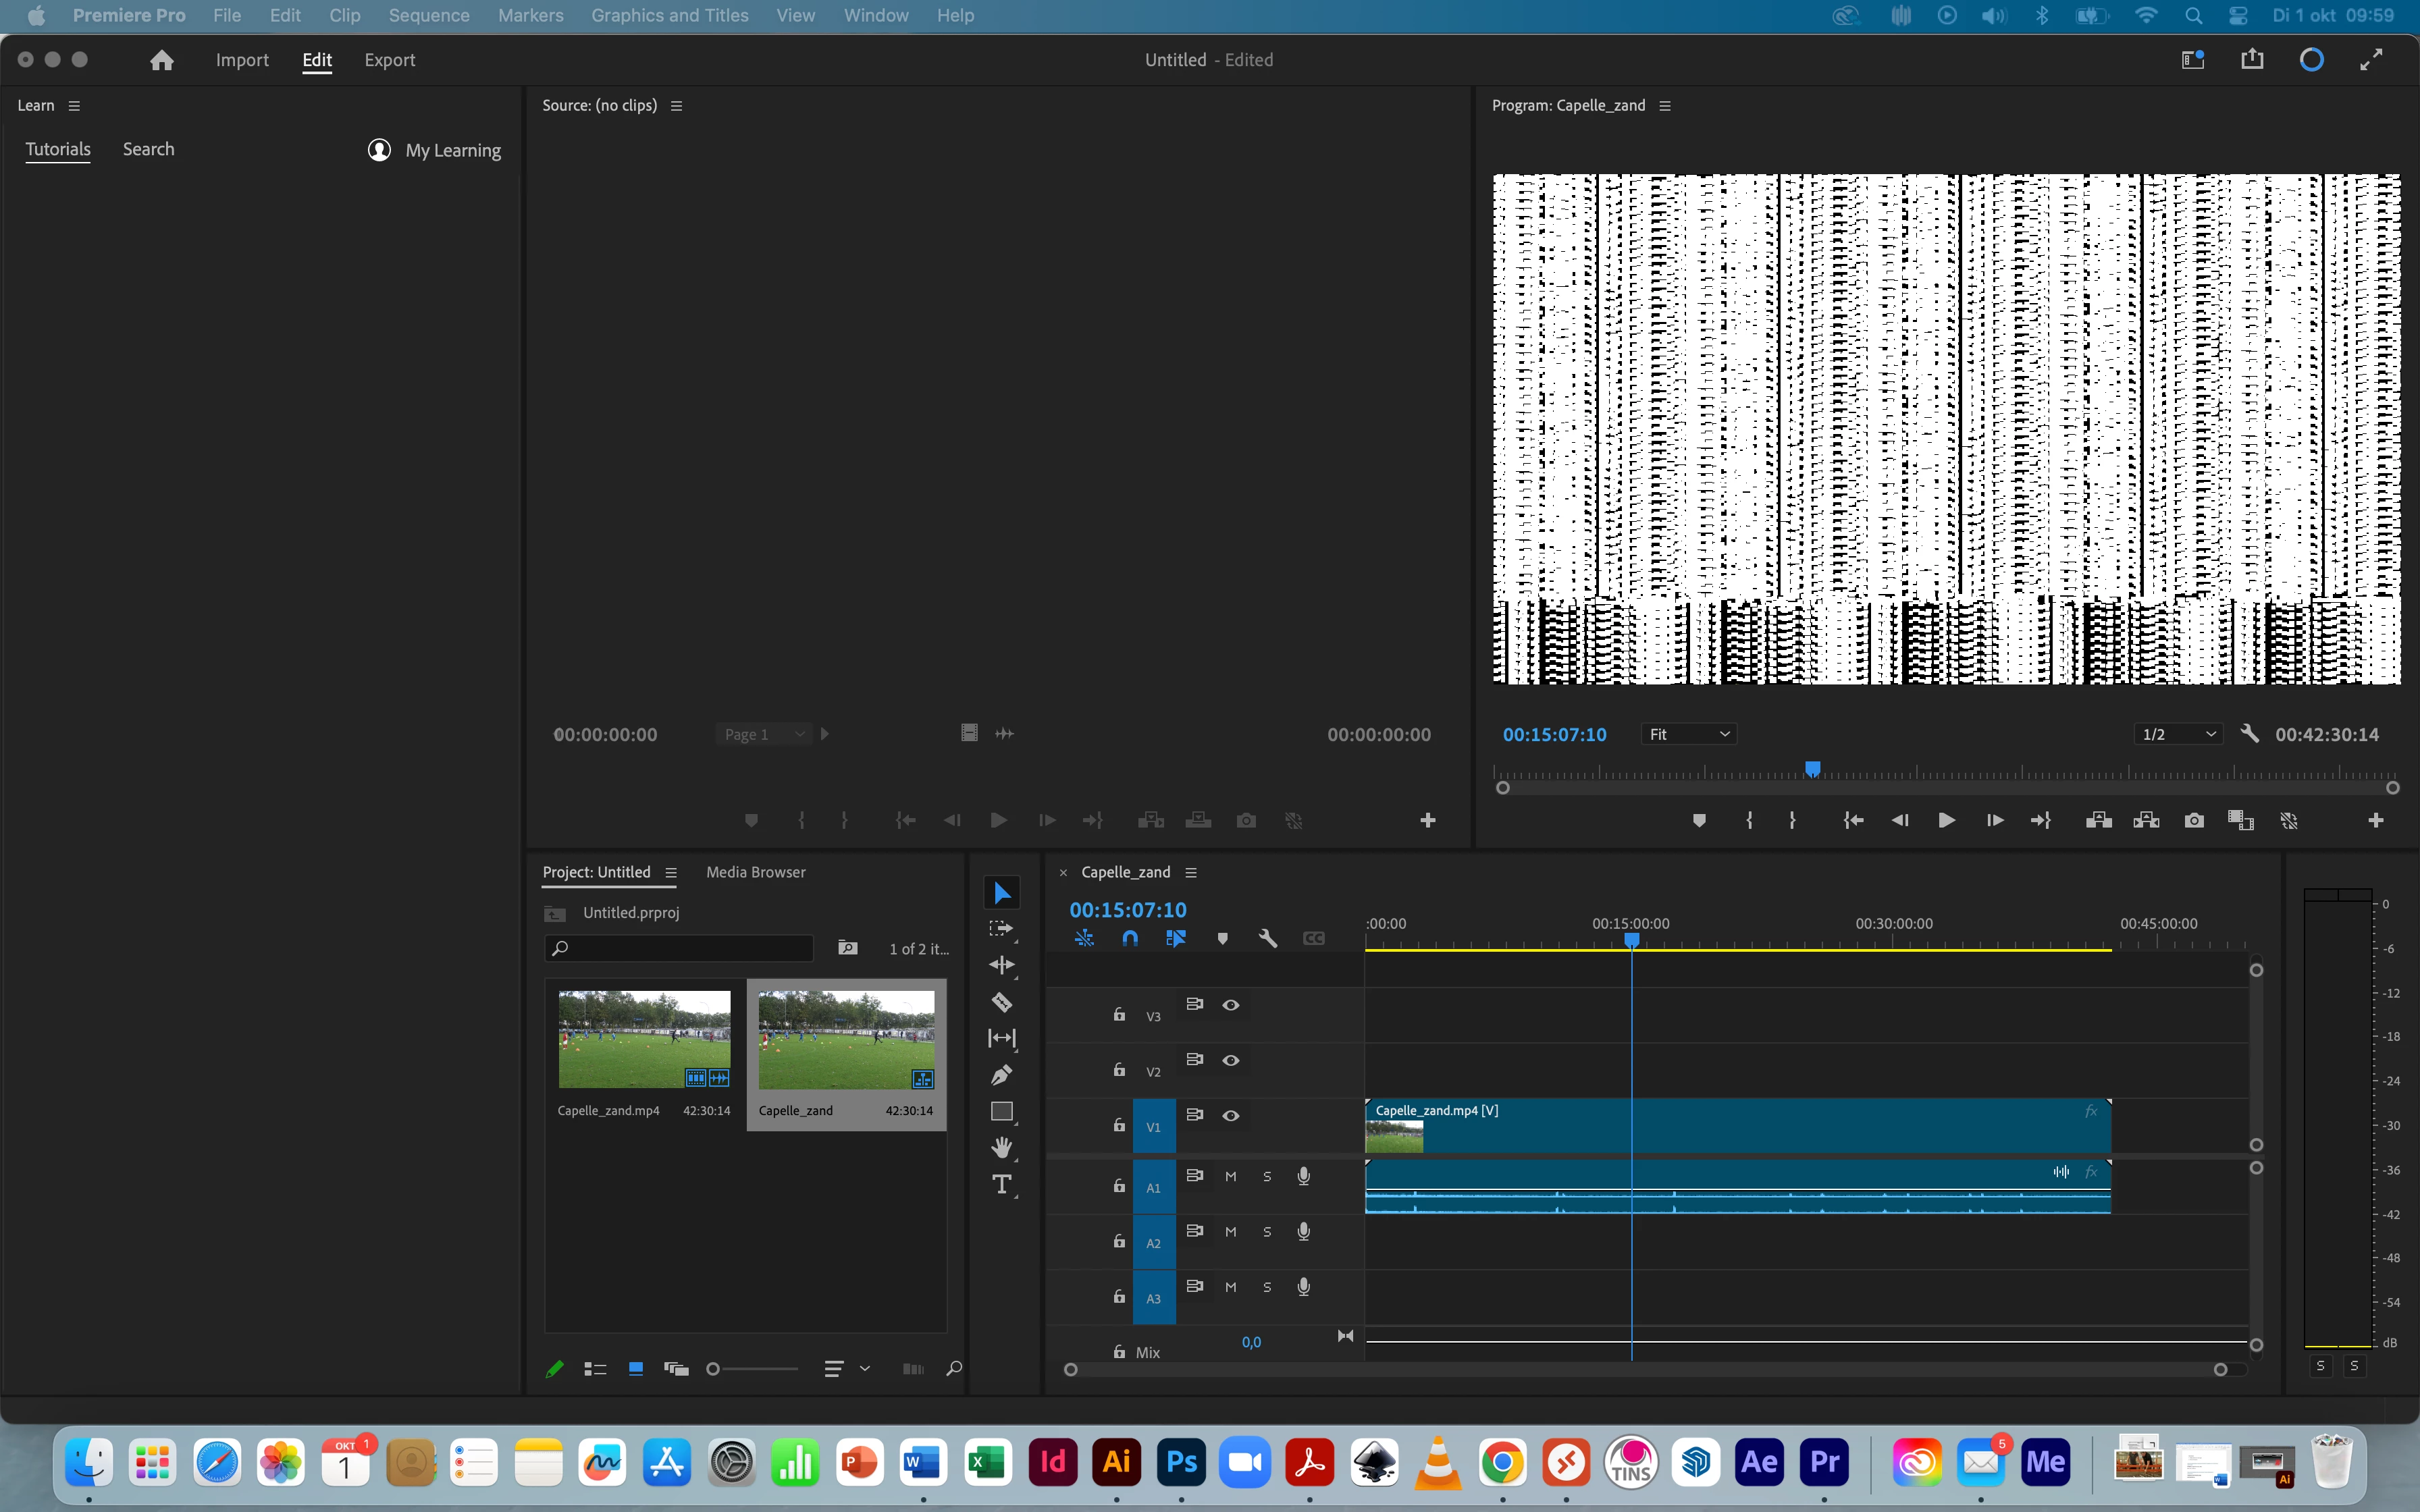Select the Pen tool
2420x1512 pixels.
1001,1075
